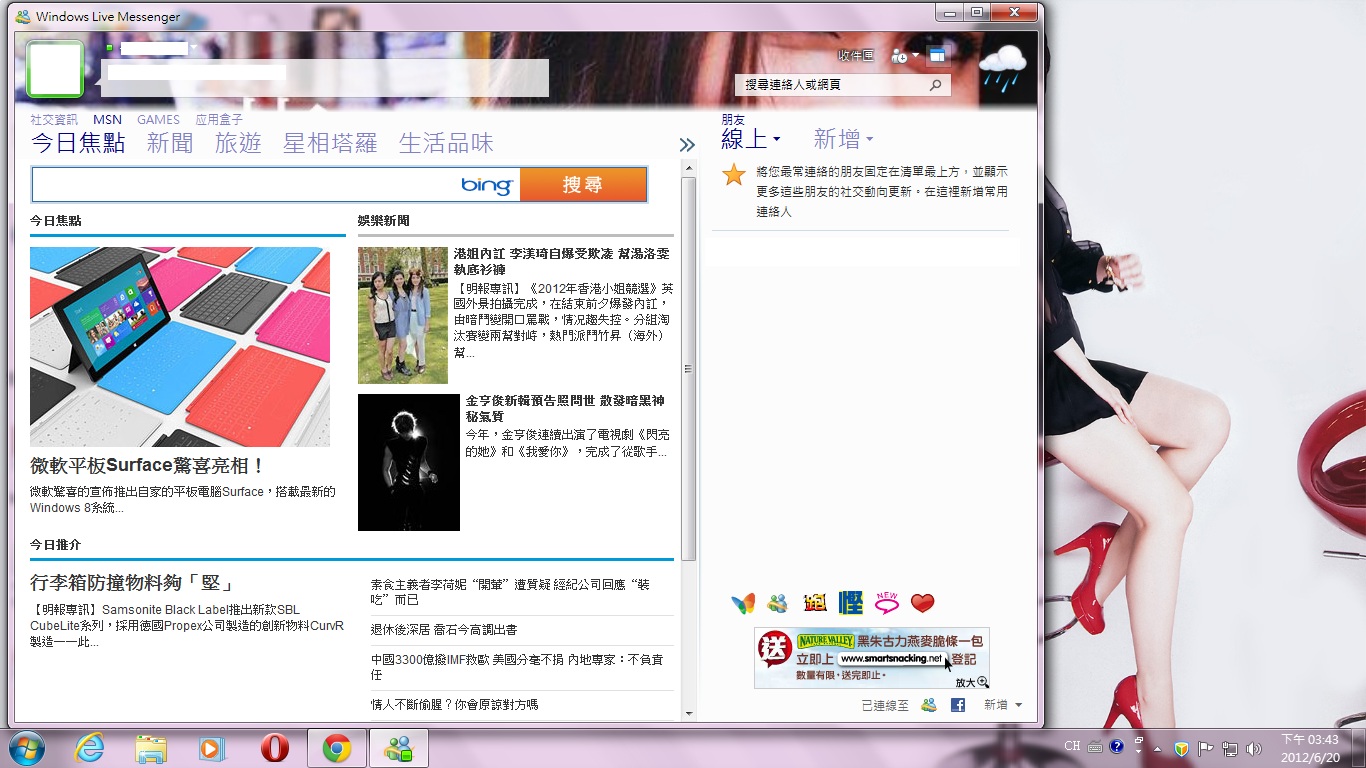The image size is (1366, 768).
Task: Select the GAMES tab
Action: [x=158, y=120]
